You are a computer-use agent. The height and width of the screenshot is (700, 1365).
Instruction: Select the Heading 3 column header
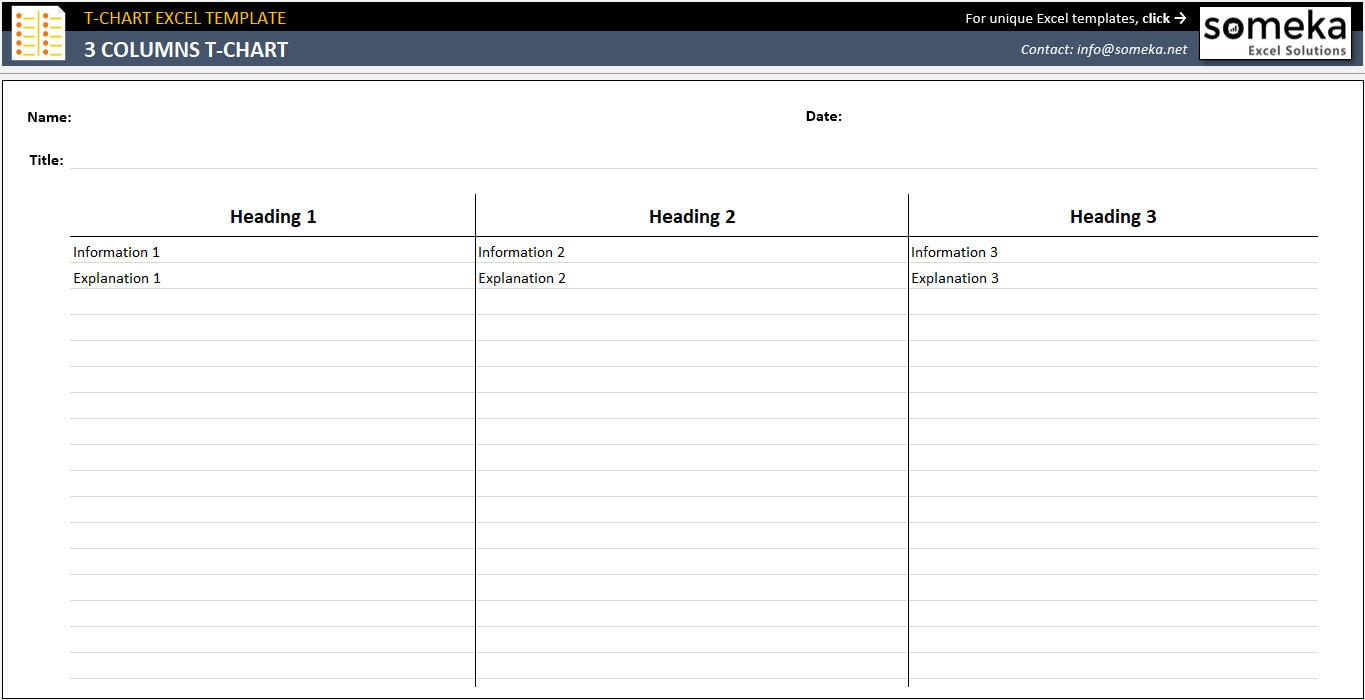tap(1112, 216)
